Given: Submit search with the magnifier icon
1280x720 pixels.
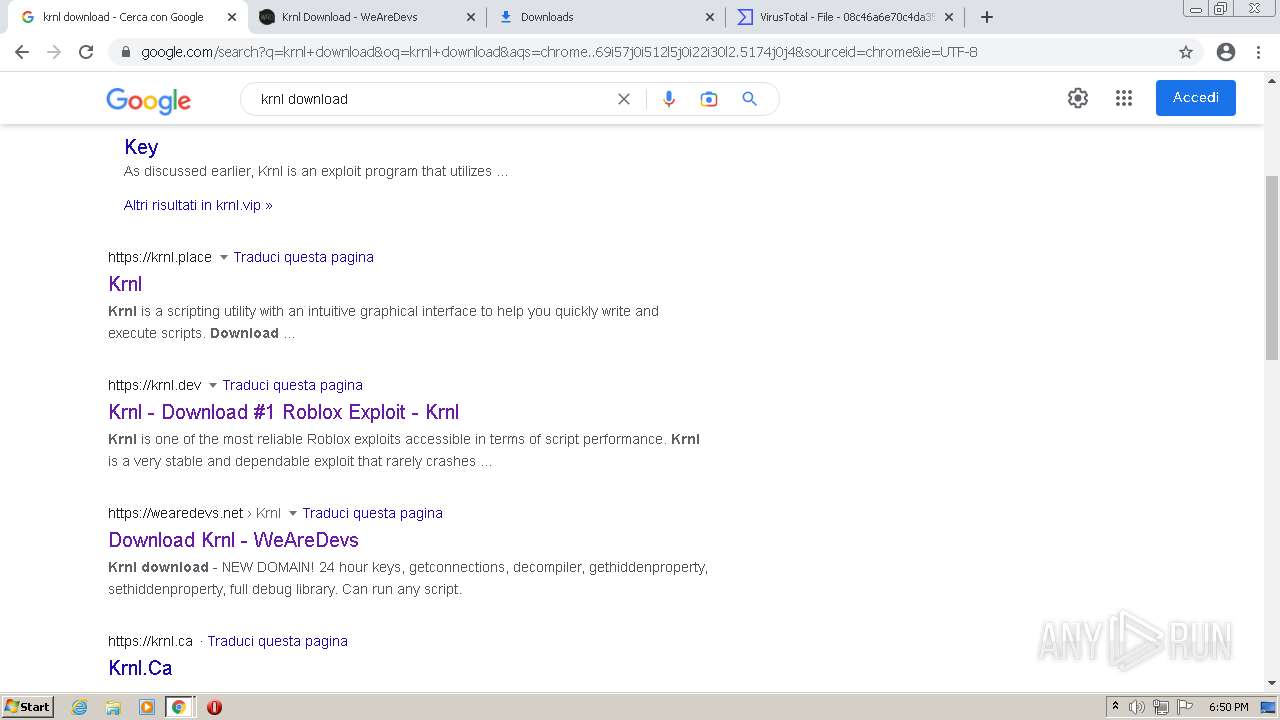Looking at the screenshot, I should (x=750, y=99).
